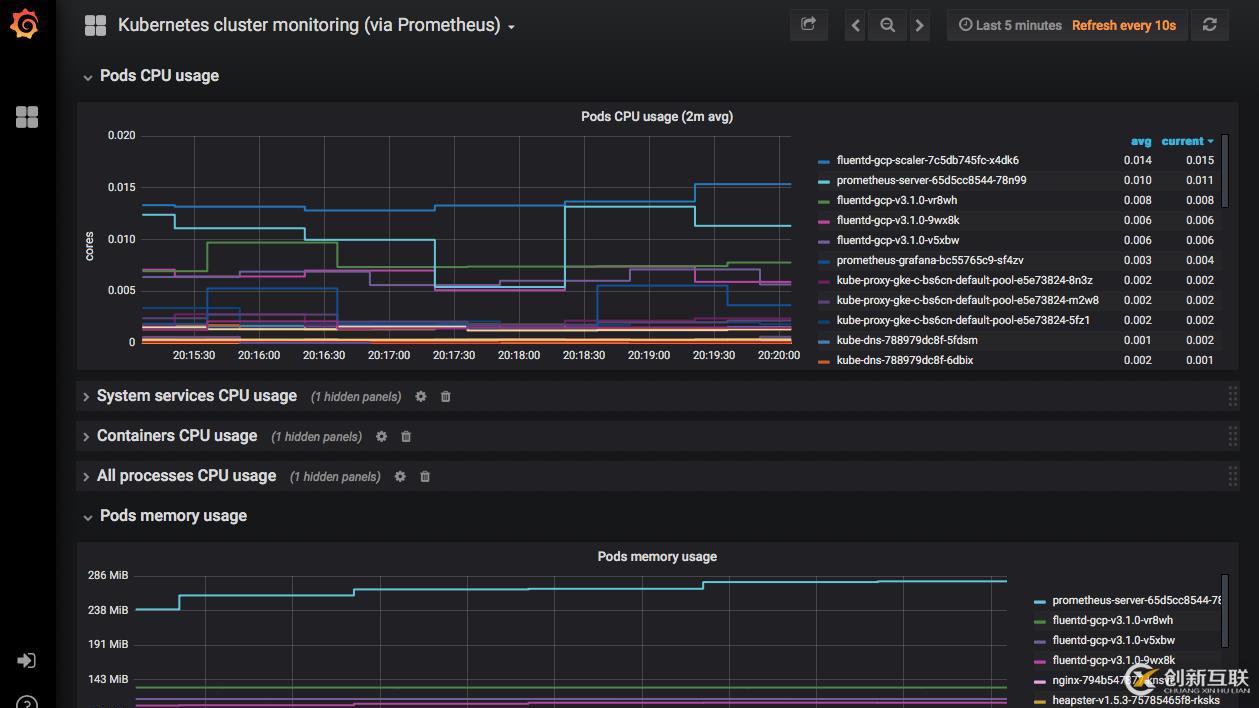Collapse the Pods CPU usage row

158,76
